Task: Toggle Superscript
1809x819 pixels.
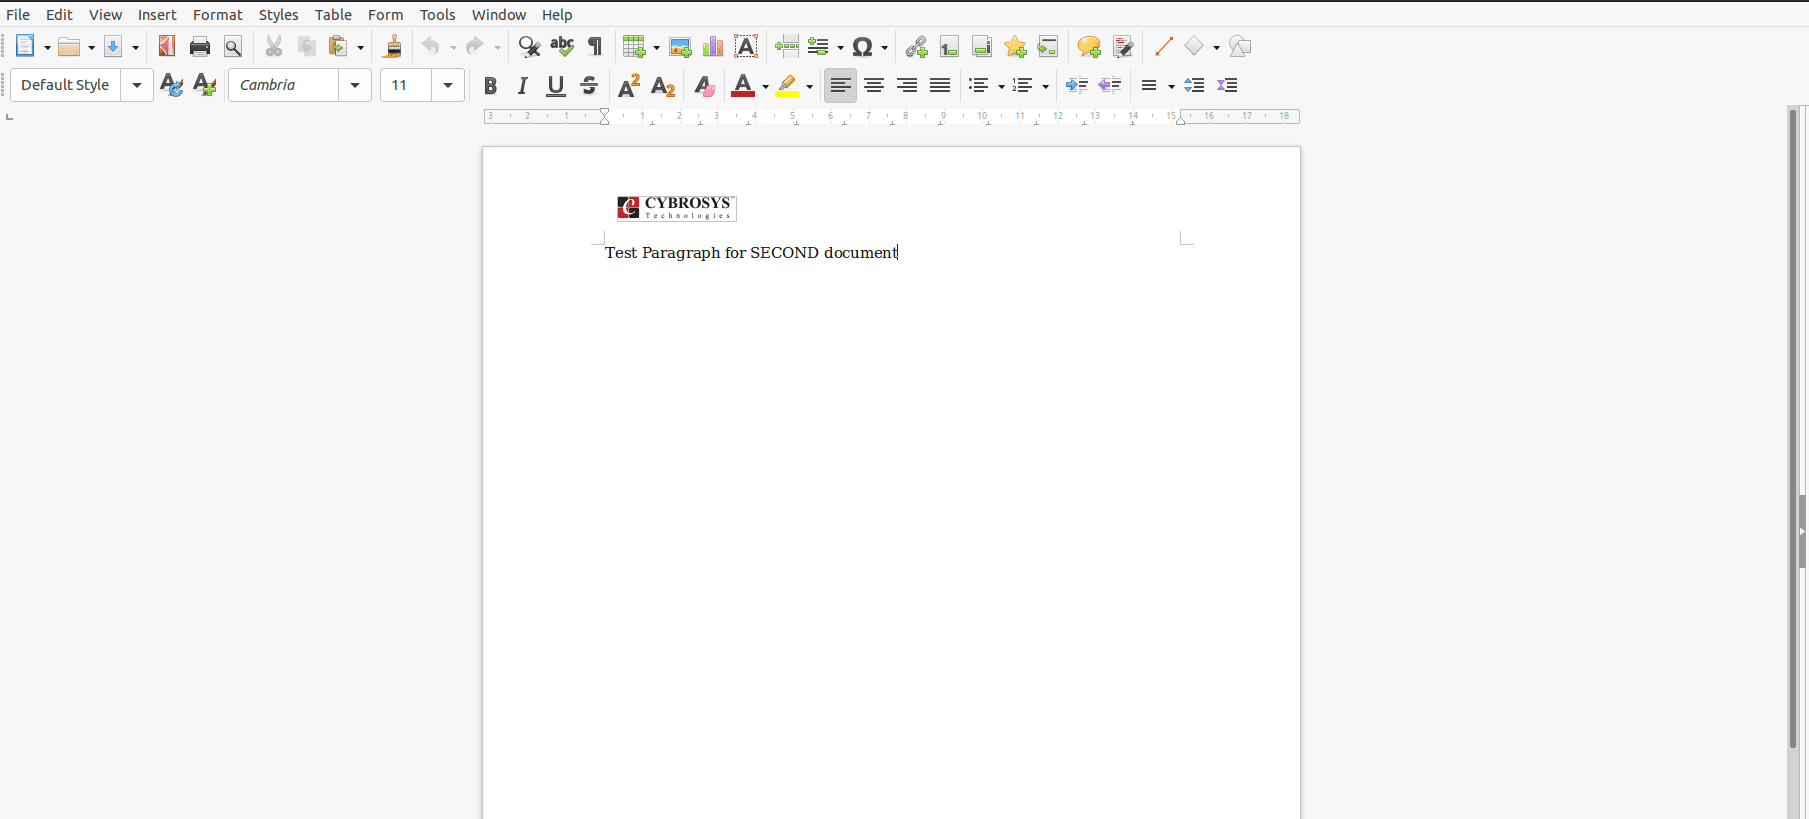Action: pyautogui.click(x=629, y=86)
